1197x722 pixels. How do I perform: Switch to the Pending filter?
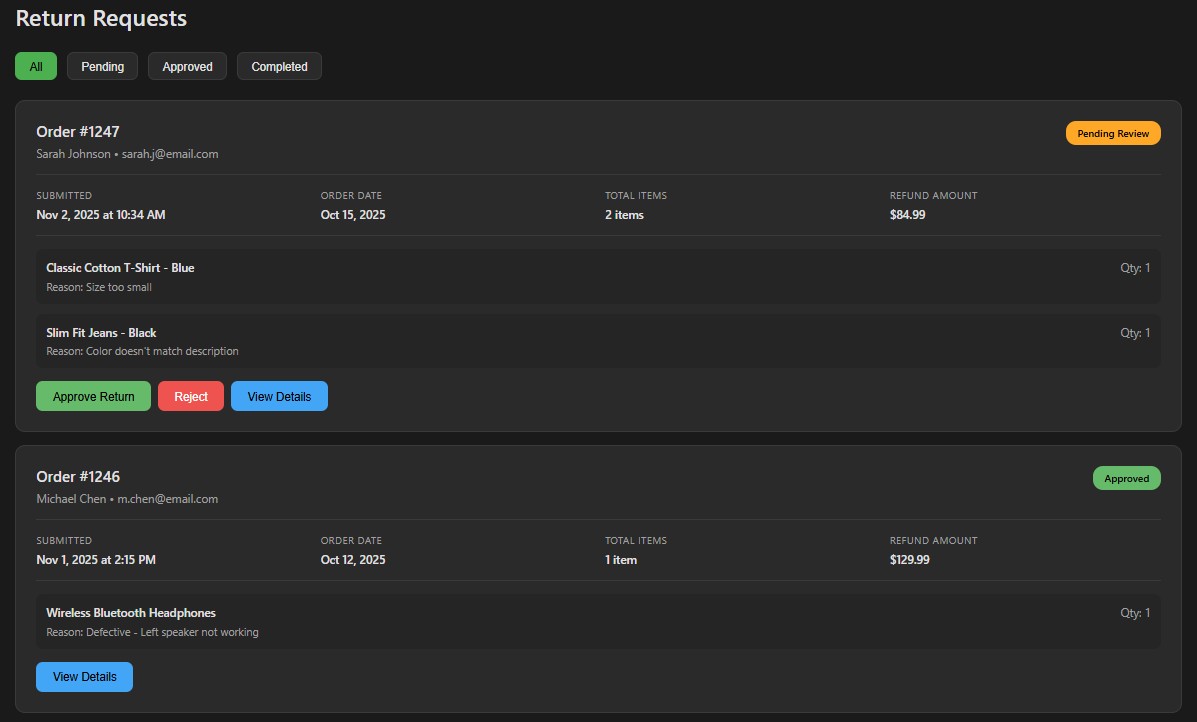pos(102,66)
